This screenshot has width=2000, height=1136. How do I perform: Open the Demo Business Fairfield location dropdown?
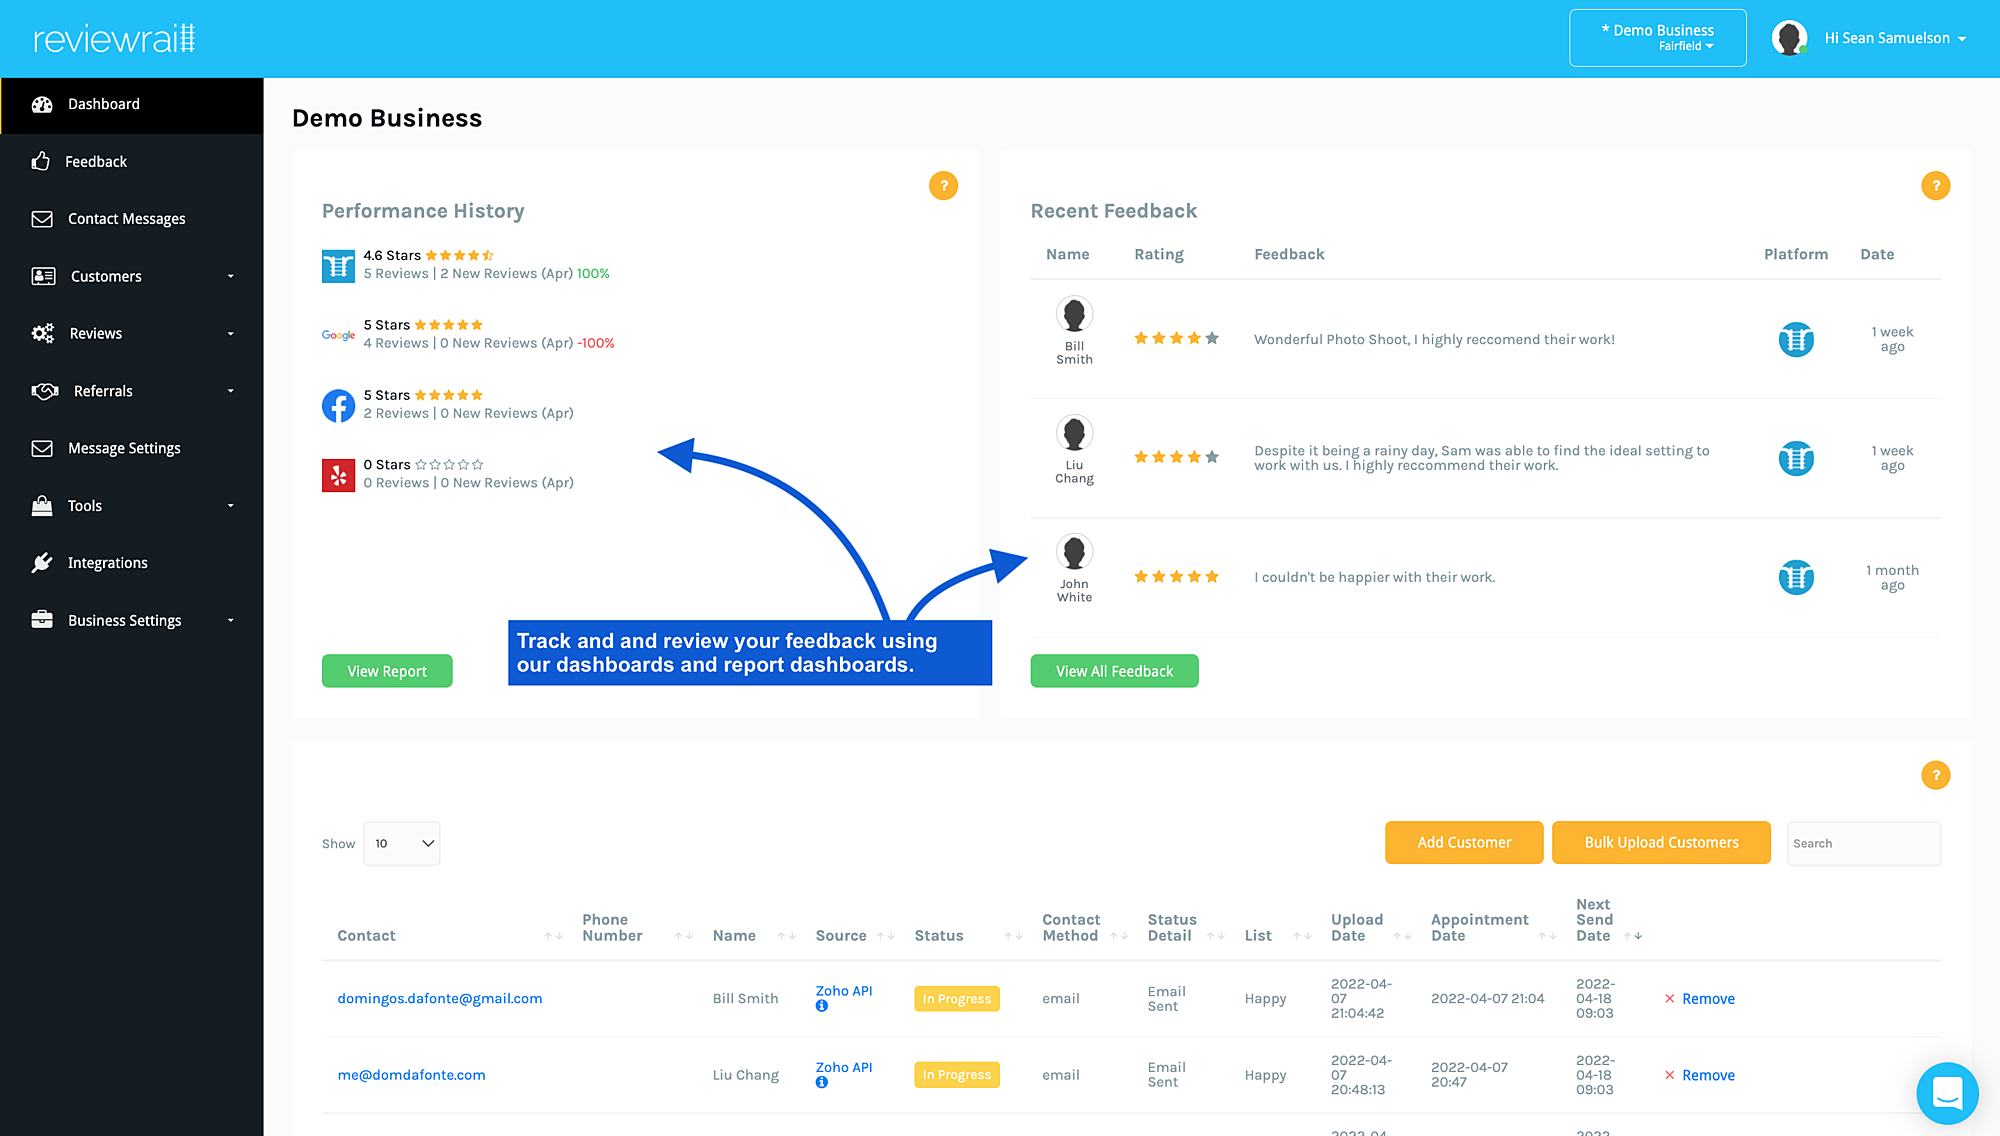pyautogui.click(x=1657, y=38)
